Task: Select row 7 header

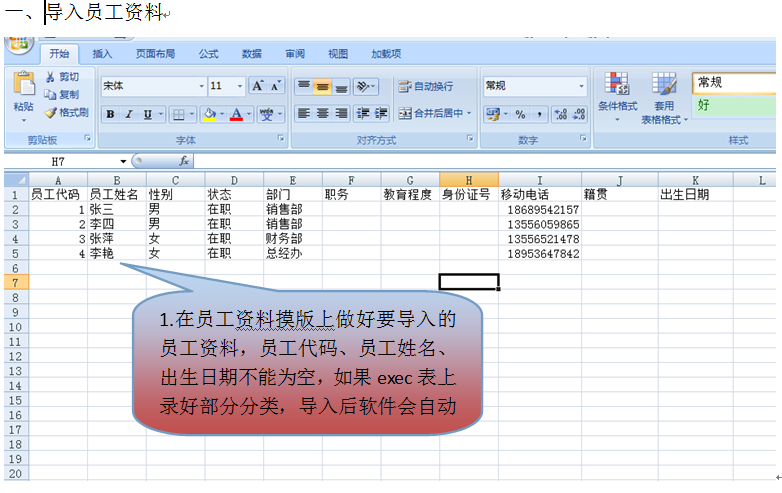Action: click(16, 283)
